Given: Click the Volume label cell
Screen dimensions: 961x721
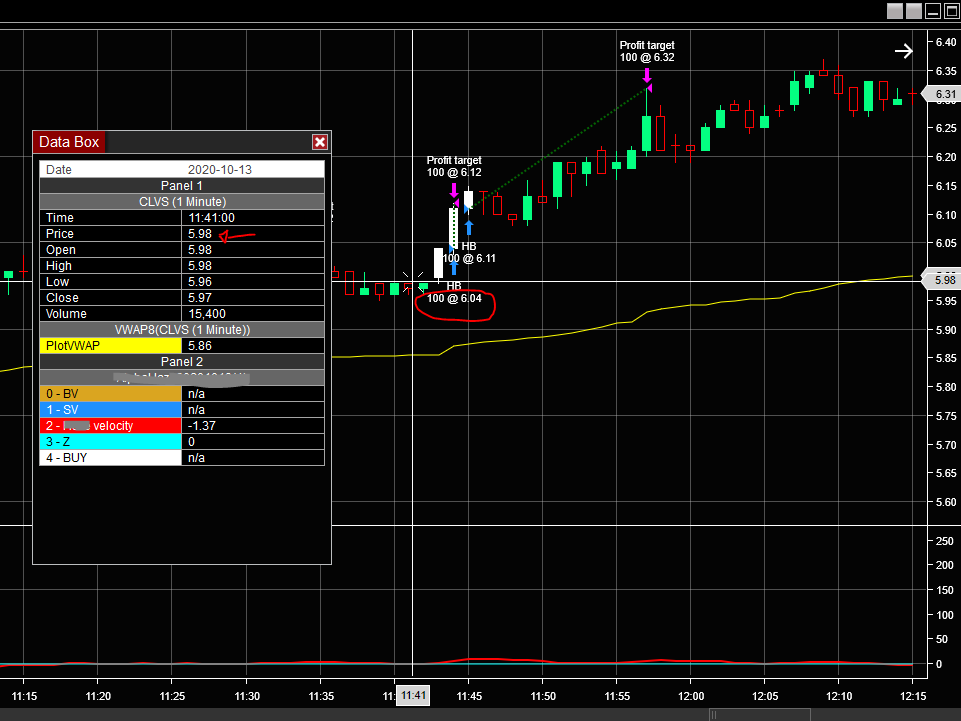Looking at the screenshot, I should click(110, 313).
